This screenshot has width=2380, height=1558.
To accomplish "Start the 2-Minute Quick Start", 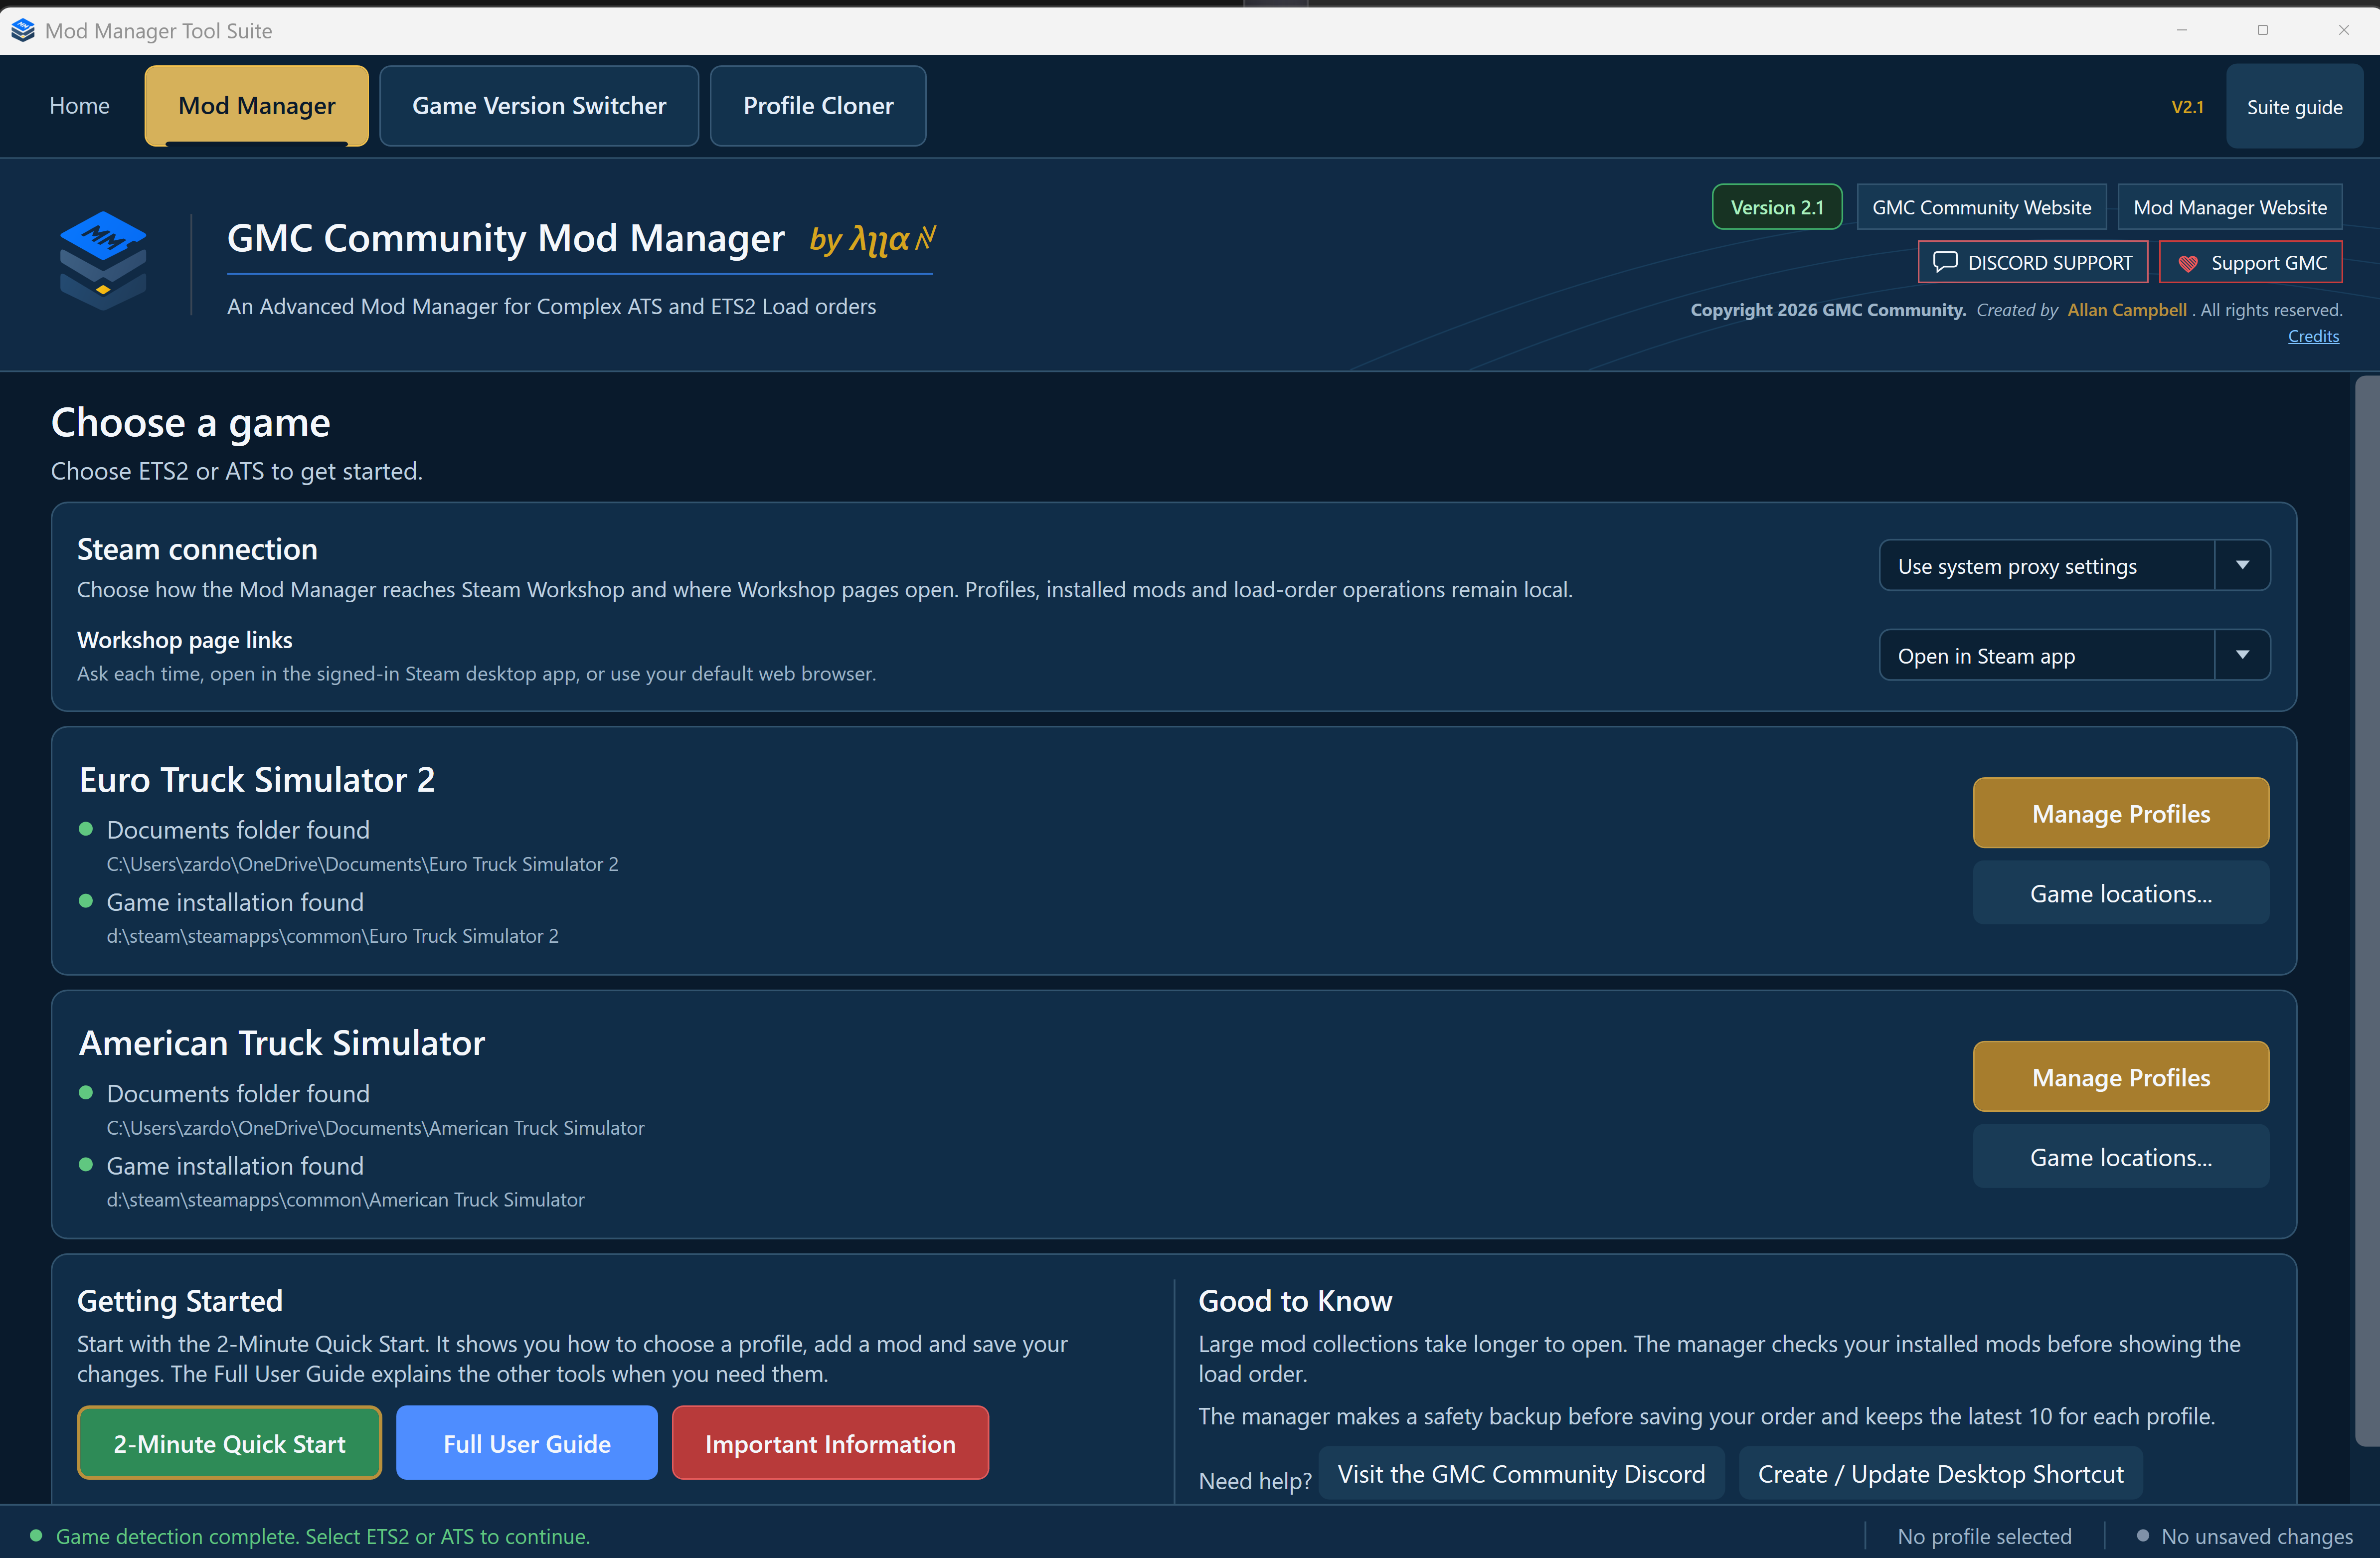I will click(x=229, y=1443).
